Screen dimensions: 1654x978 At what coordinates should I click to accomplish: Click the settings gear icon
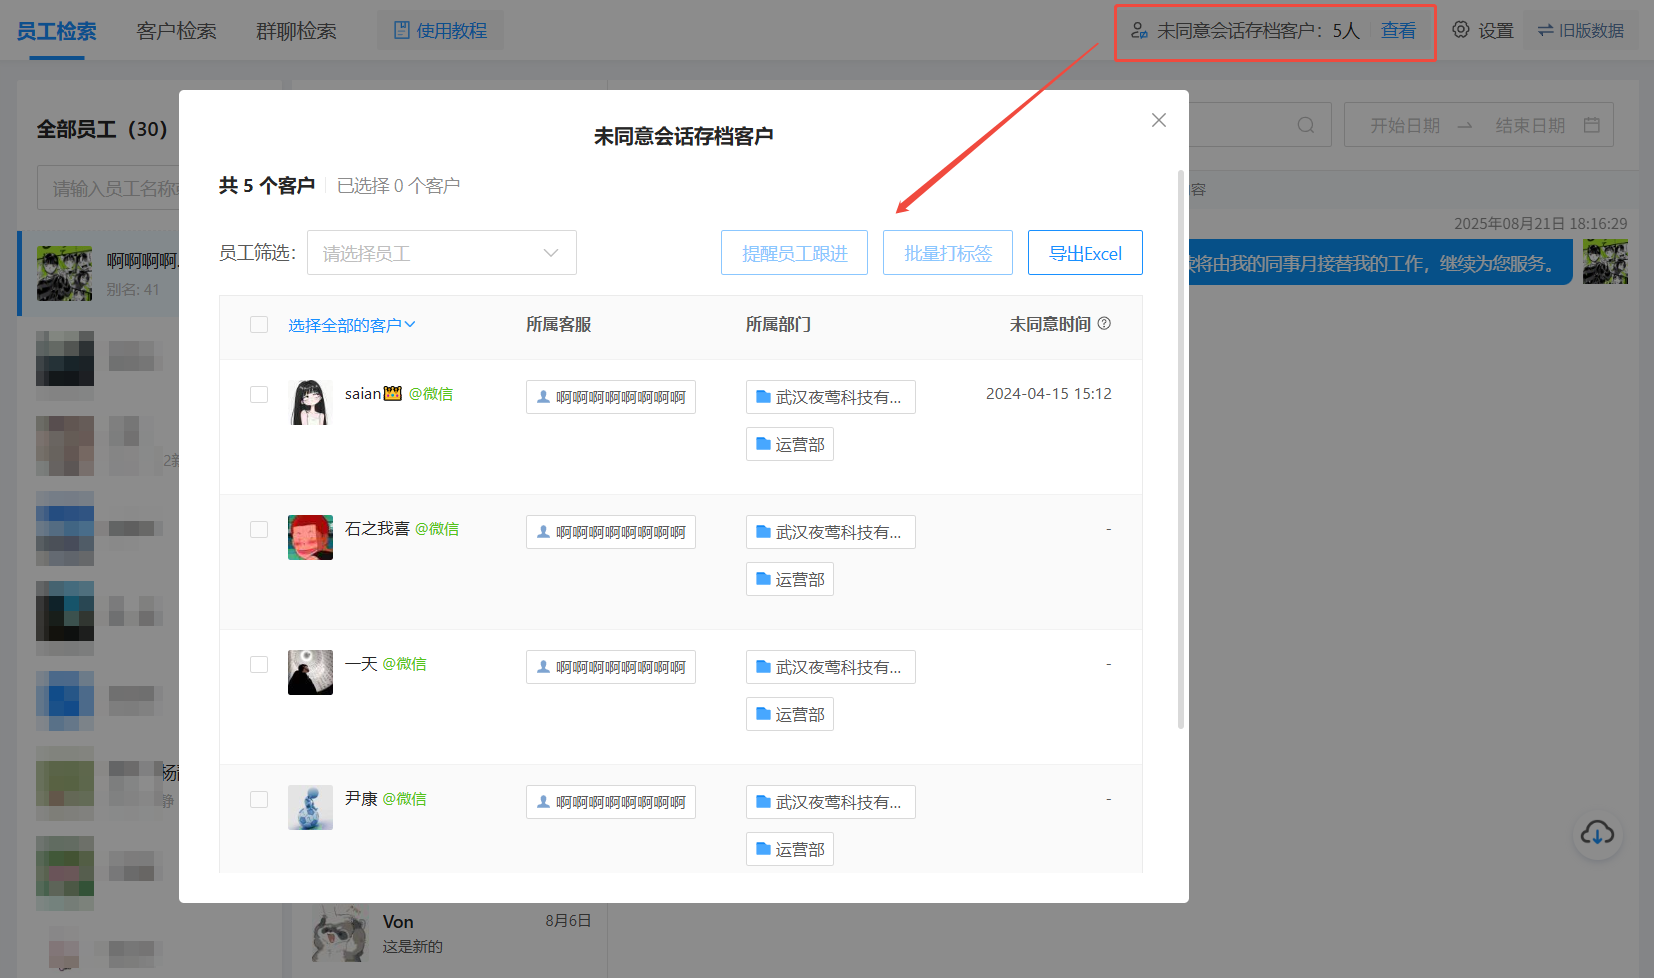point(1461,30)
